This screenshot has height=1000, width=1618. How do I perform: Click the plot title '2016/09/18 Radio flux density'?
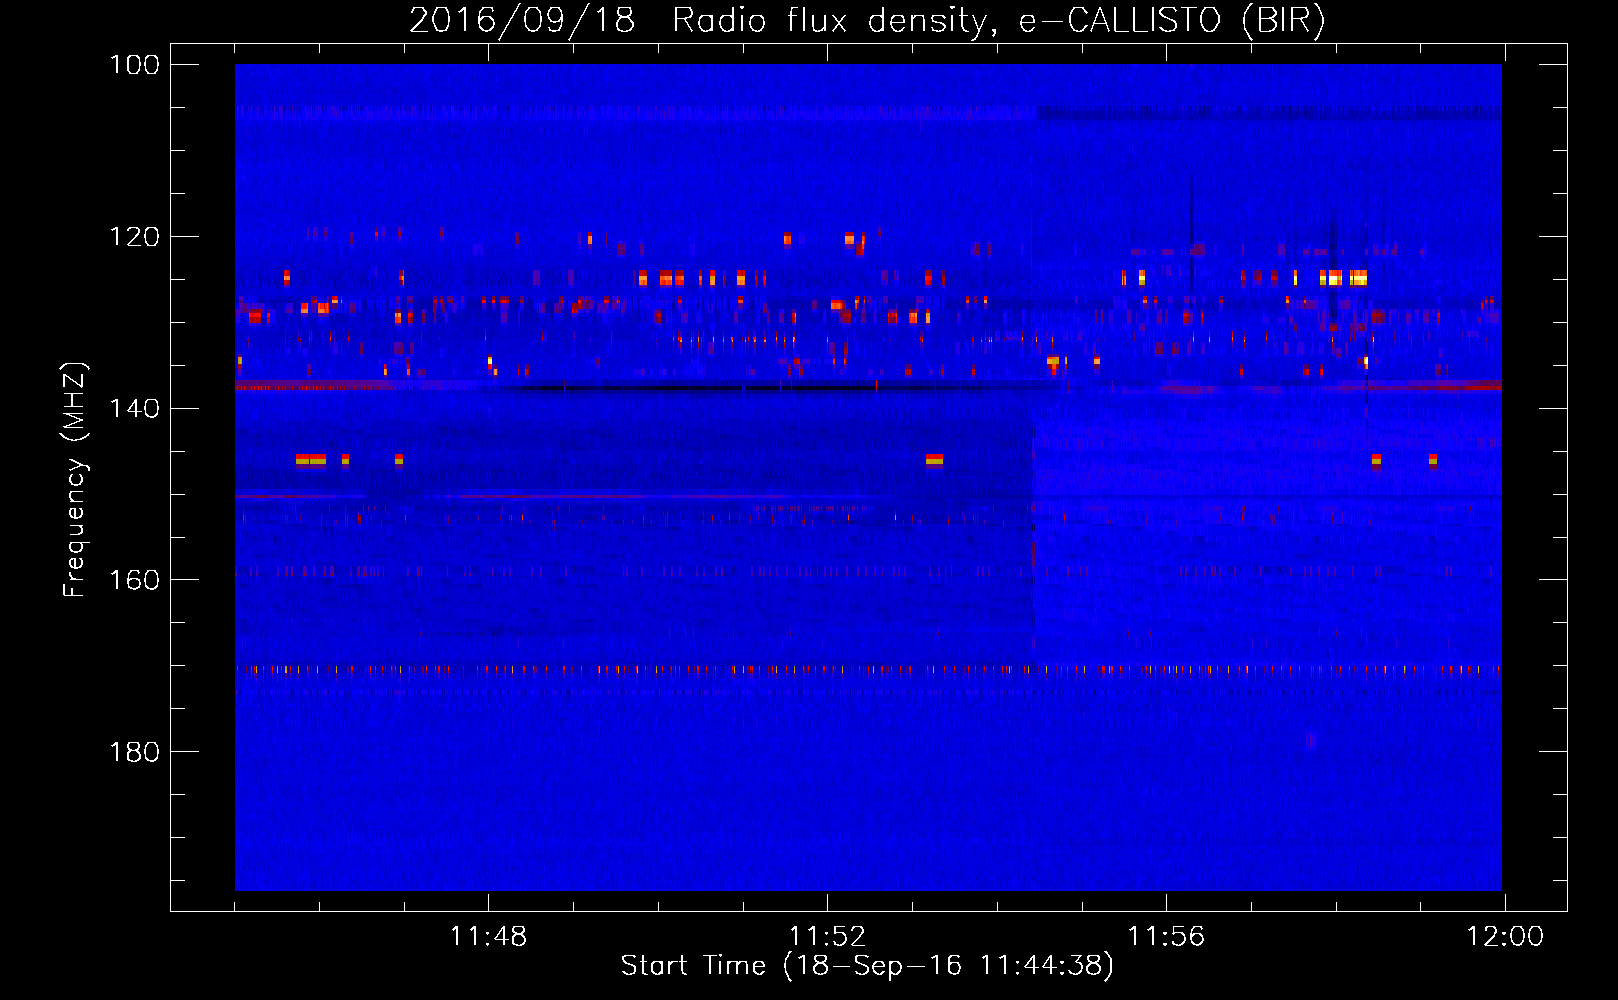pos(868,20)
